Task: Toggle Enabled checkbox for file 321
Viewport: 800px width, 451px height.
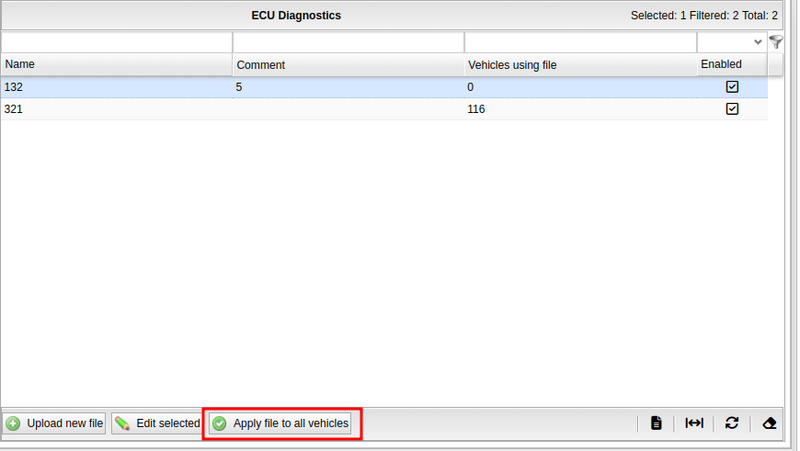Action: pyautogui.click(x=732, y=109)
